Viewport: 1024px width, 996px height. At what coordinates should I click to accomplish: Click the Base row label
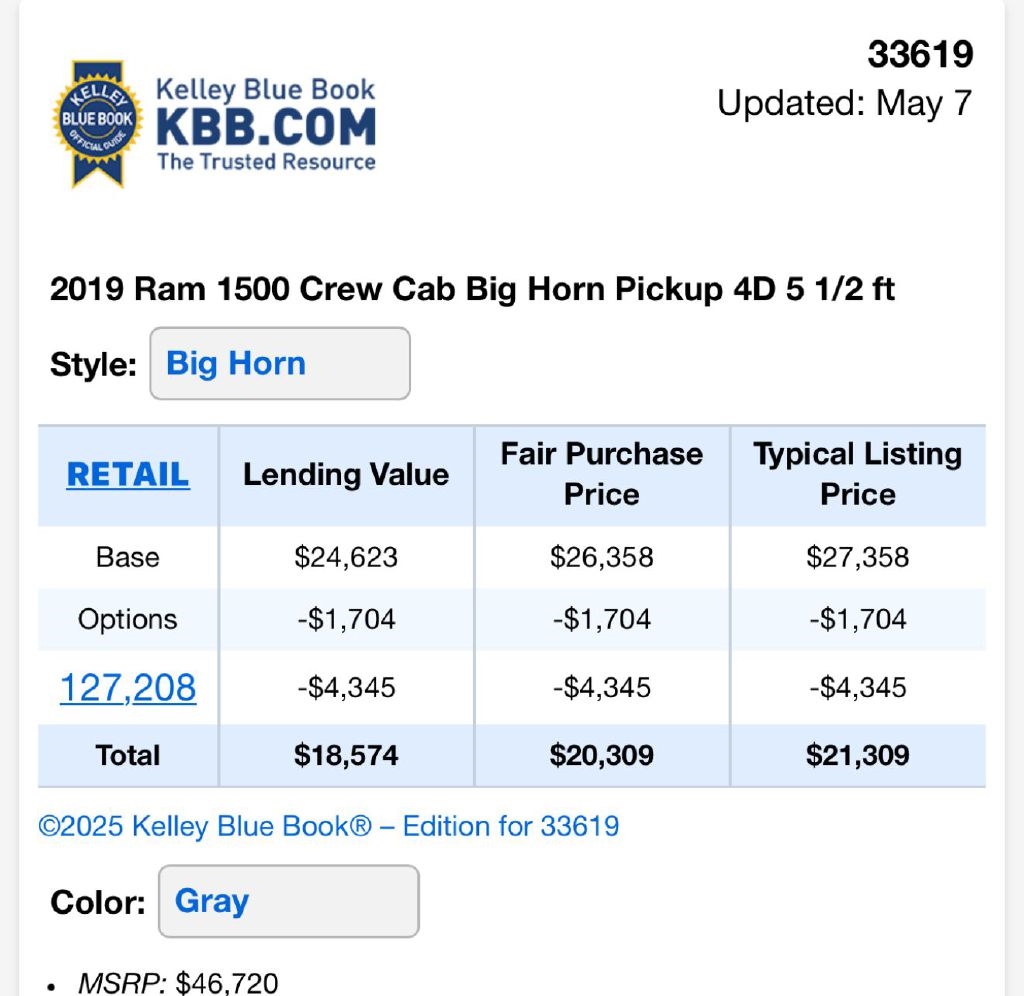[128, 557]
